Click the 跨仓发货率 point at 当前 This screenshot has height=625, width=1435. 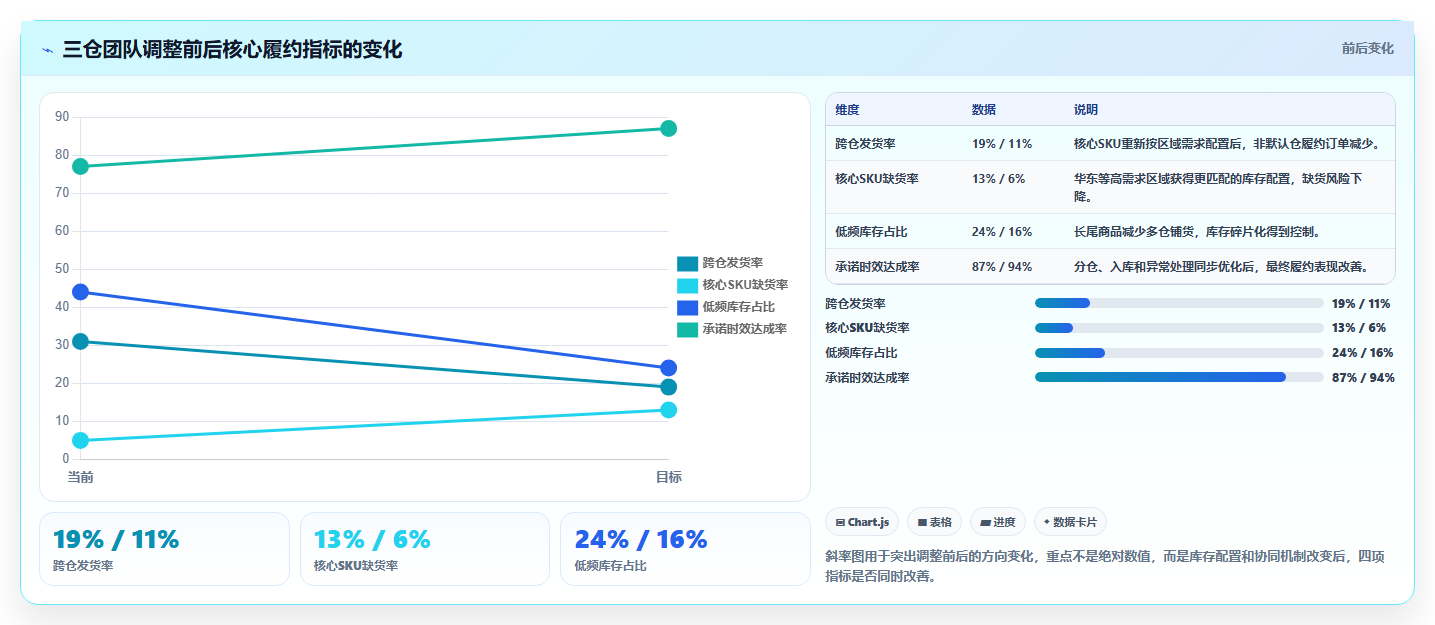pos(80,341)
